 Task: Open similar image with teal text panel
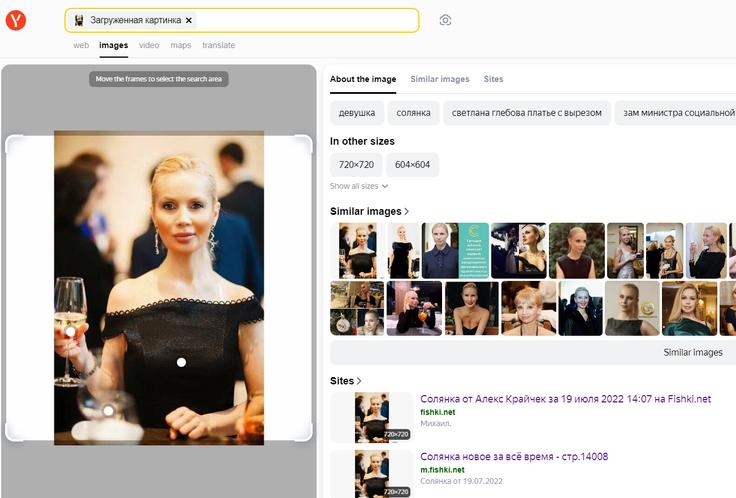455,251
